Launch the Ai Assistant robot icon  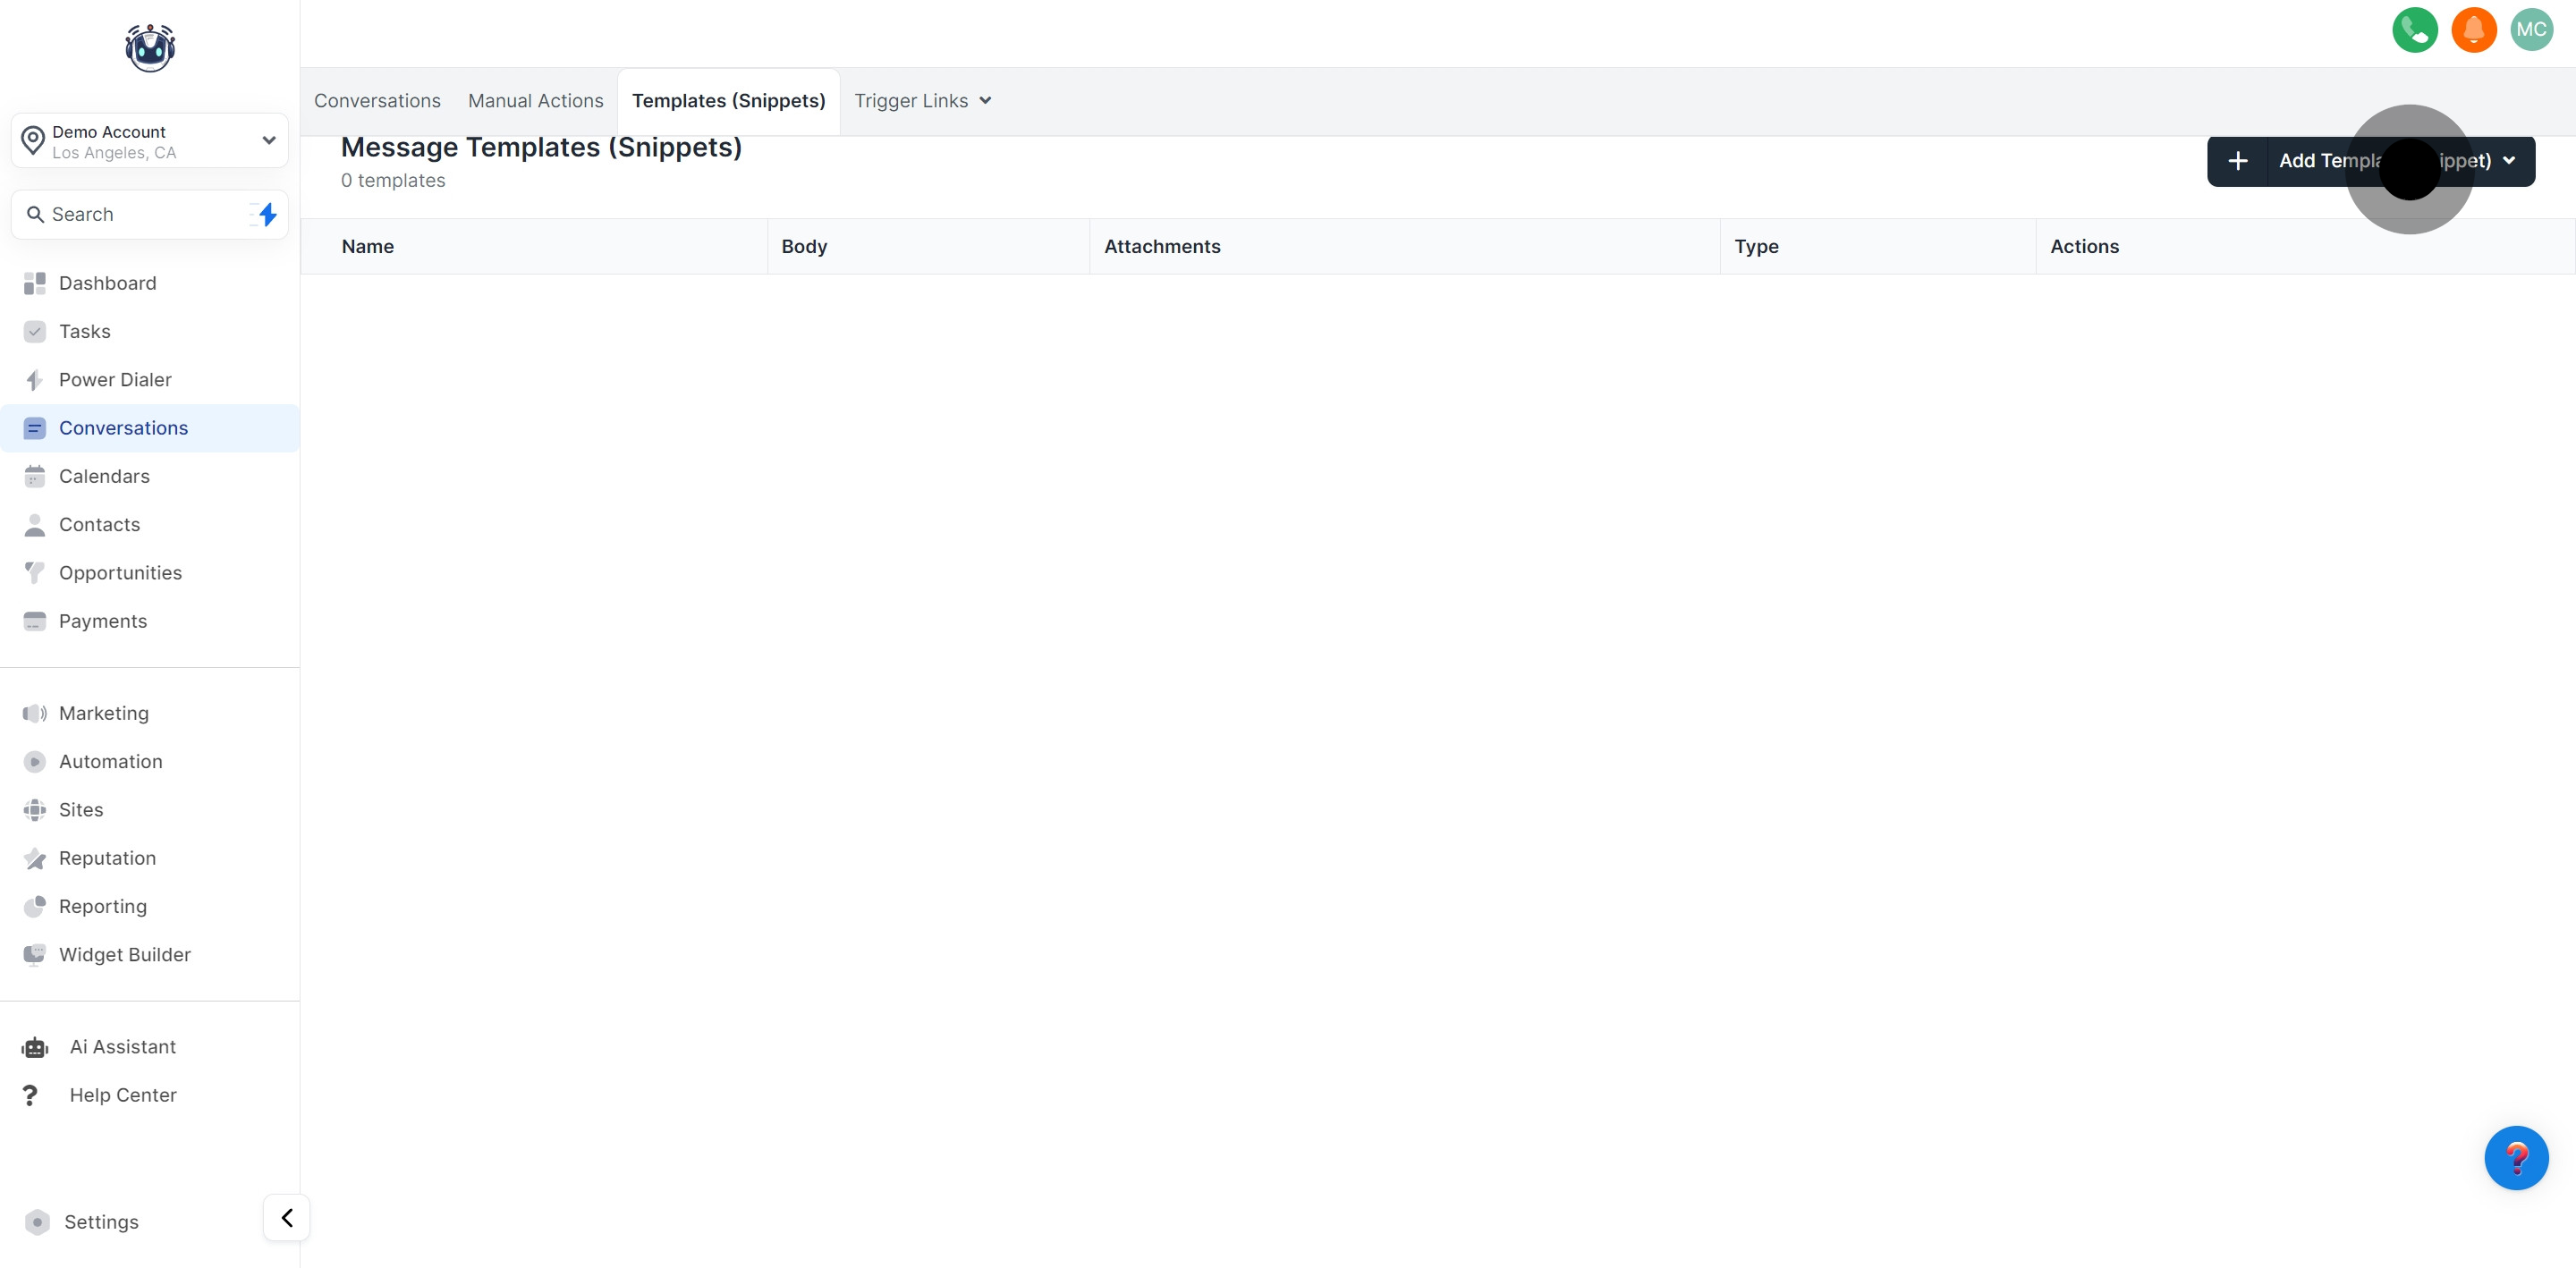[x=35, y=1046]
